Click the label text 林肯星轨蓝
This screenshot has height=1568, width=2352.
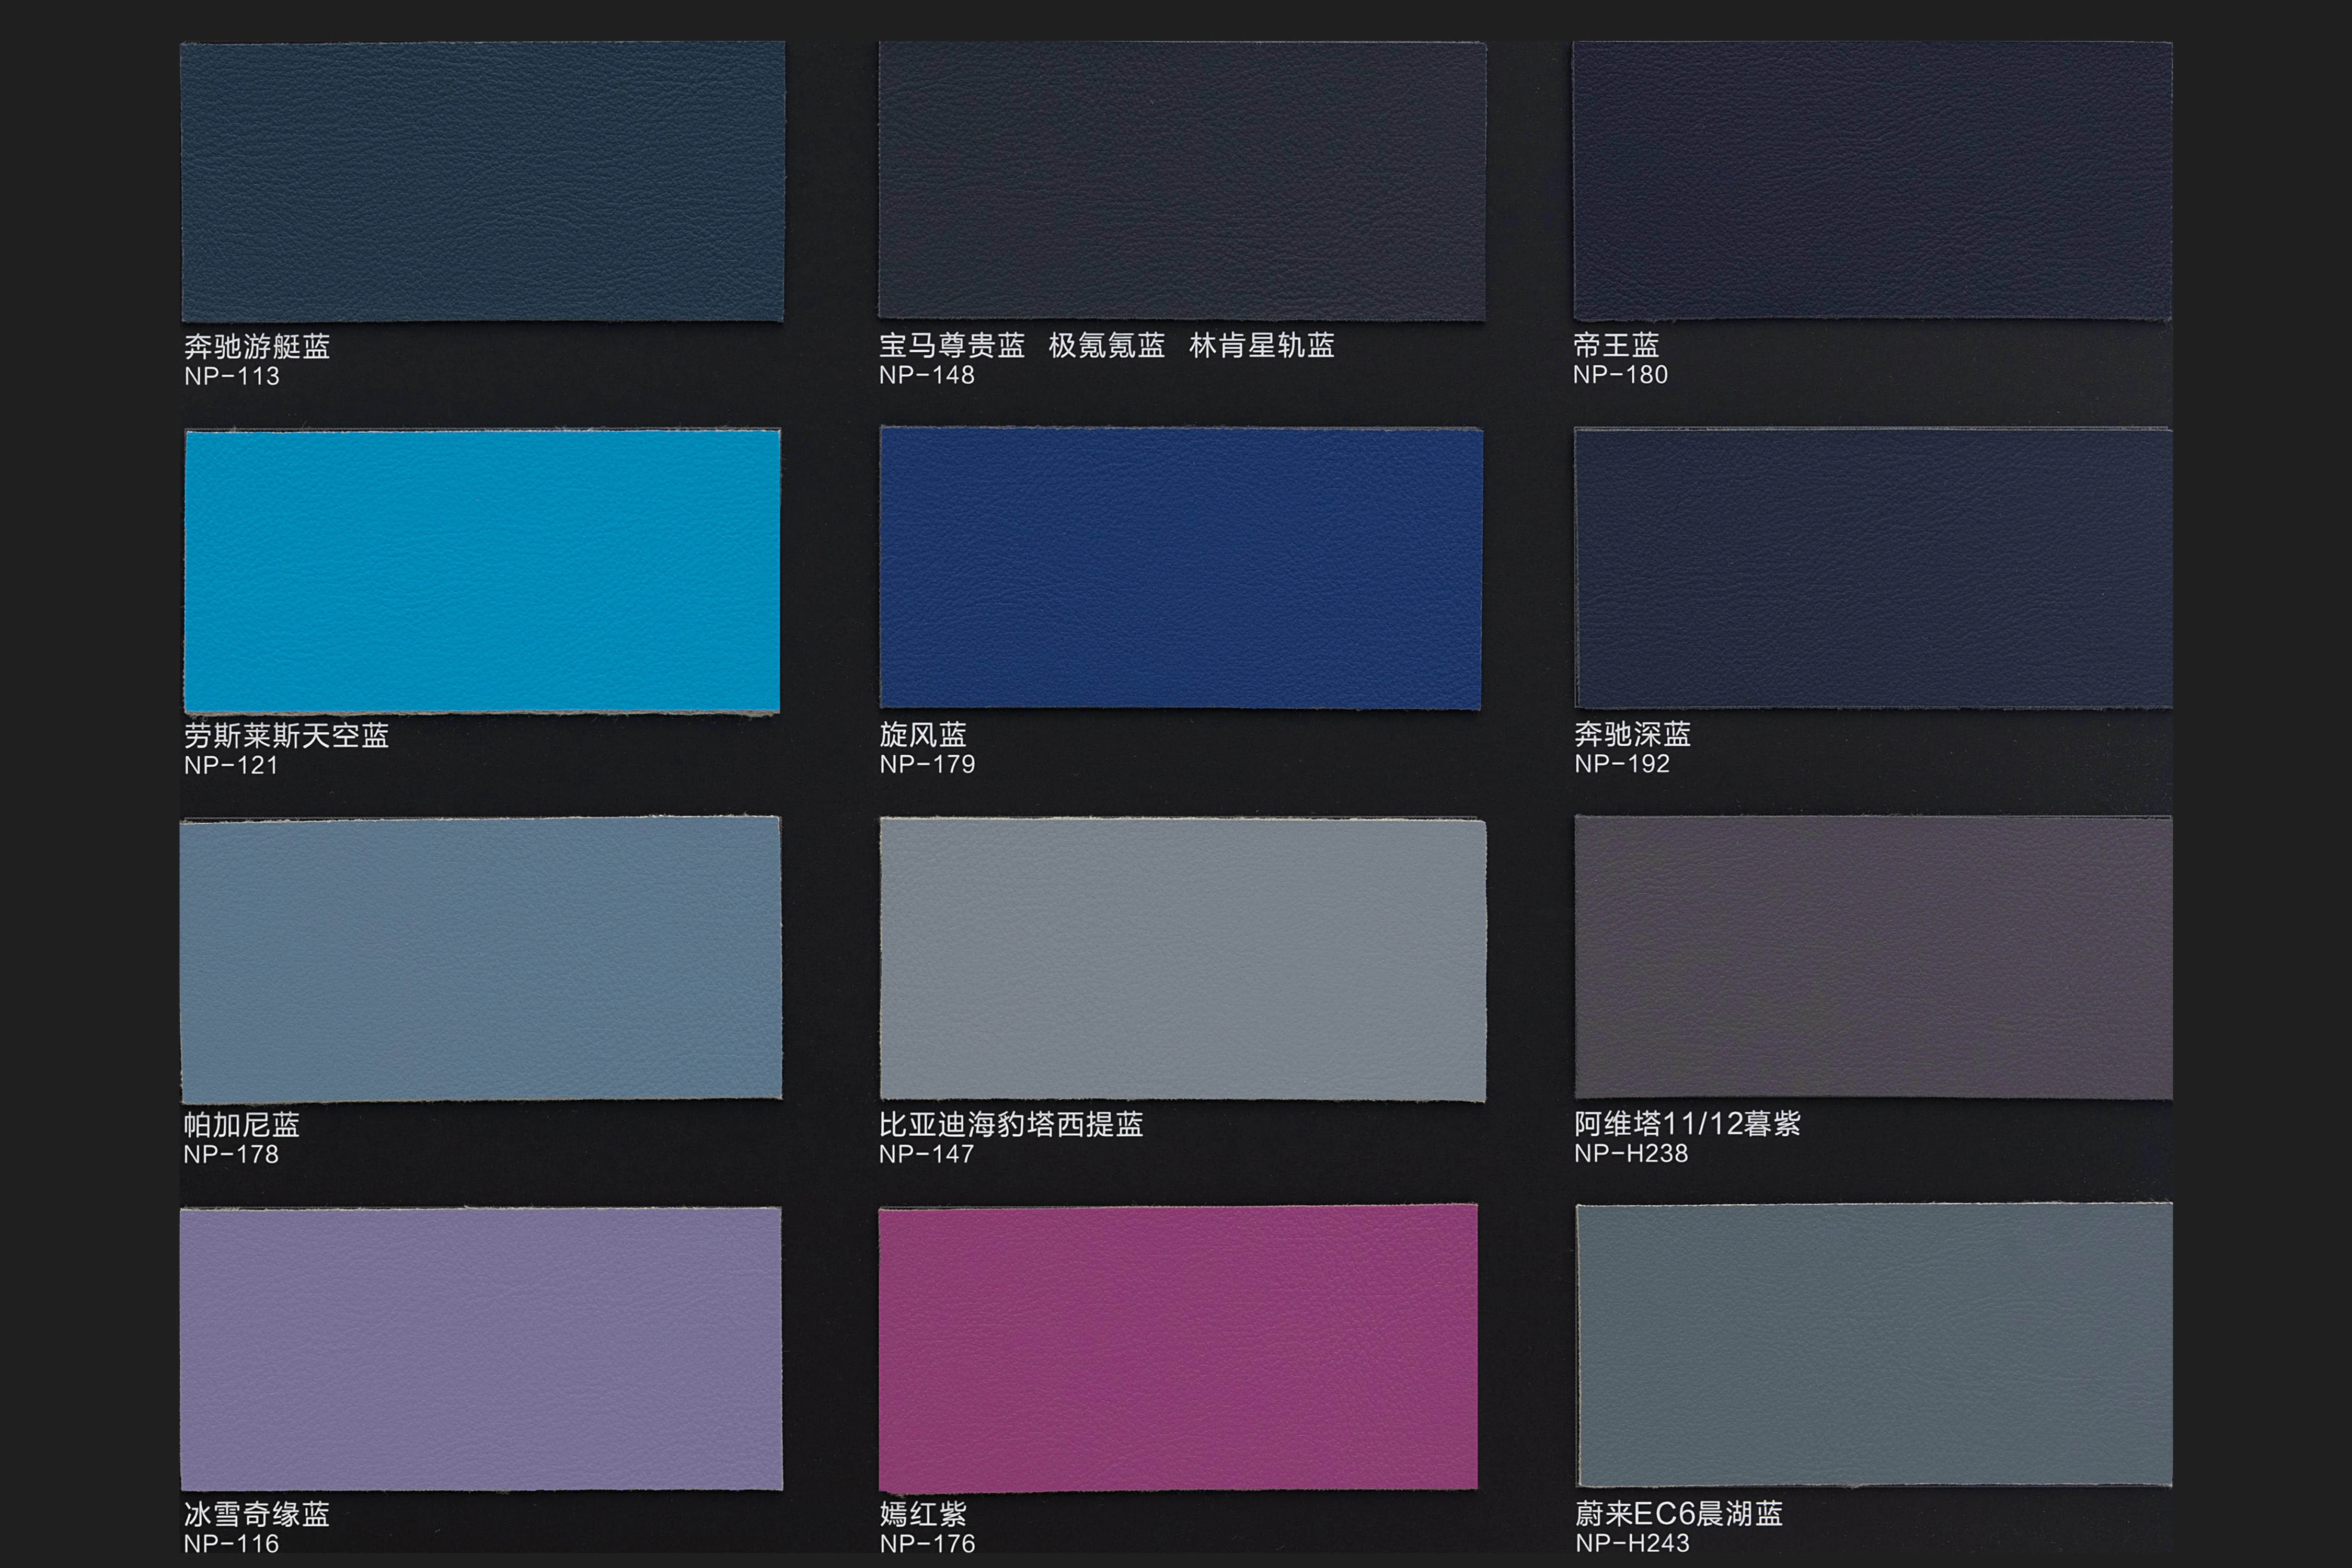pyautogui.click(x=1262, y=346)
